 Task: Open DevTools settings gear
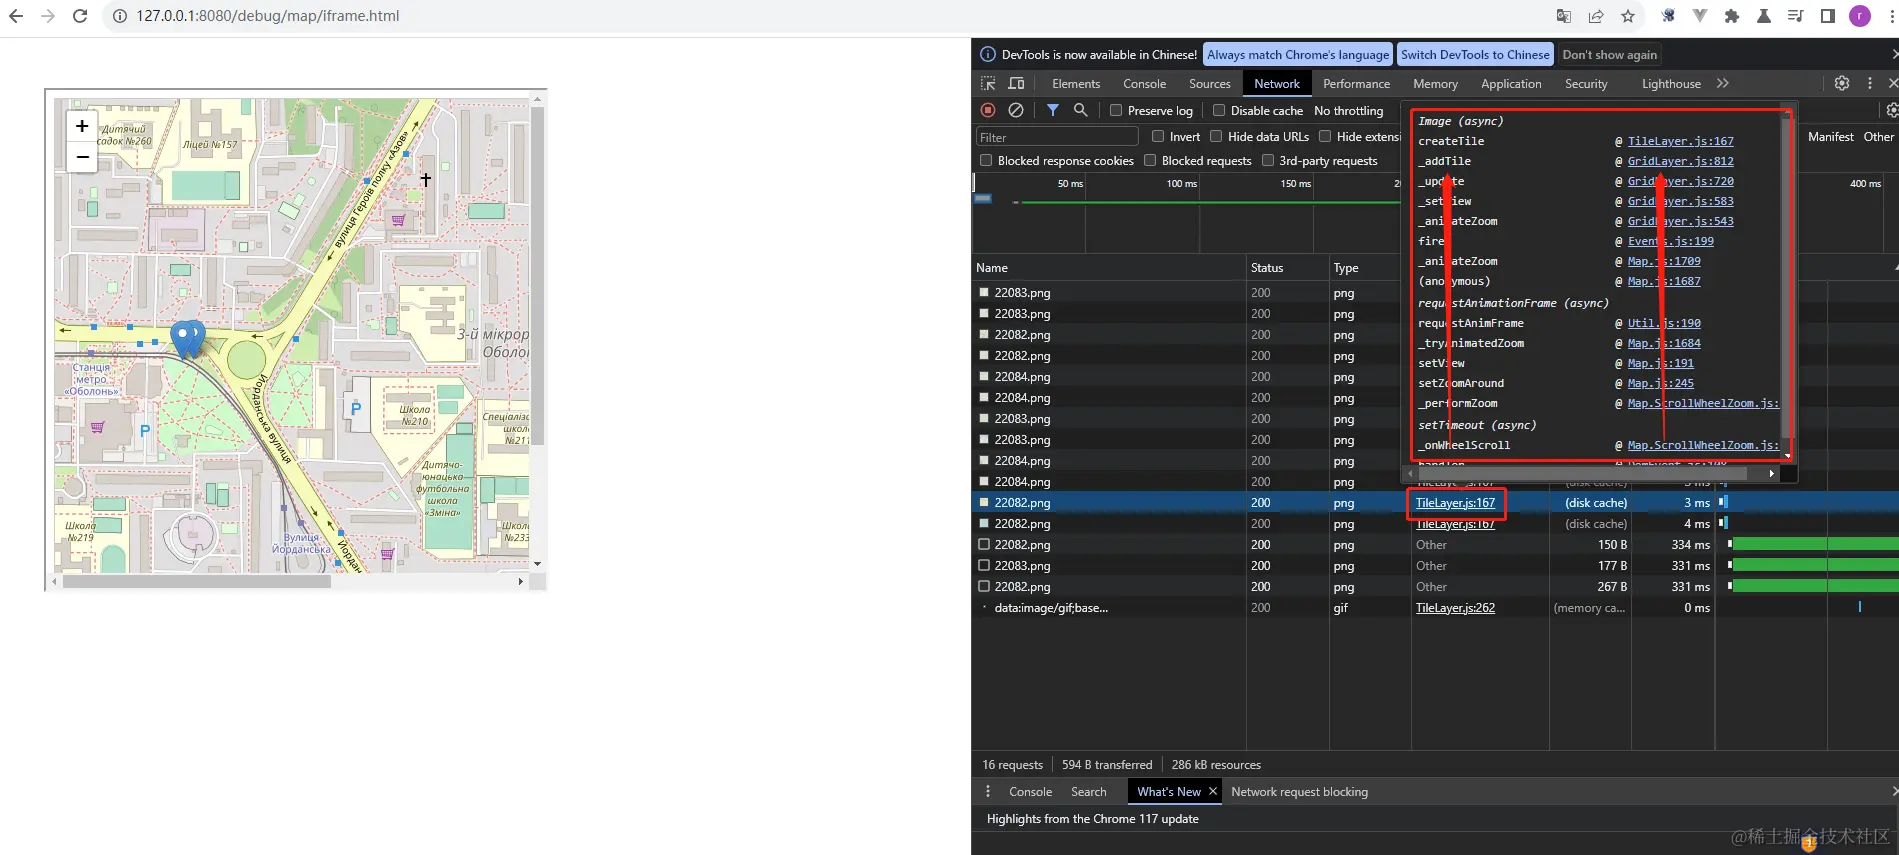1842,84
